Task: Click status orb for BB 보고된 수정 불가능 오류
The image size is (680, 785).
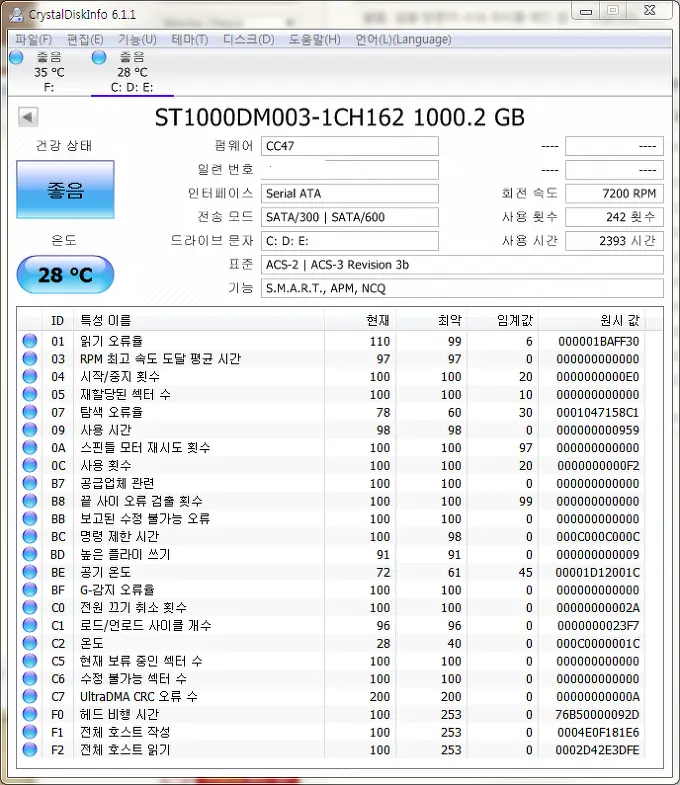Action: (30, 519)
